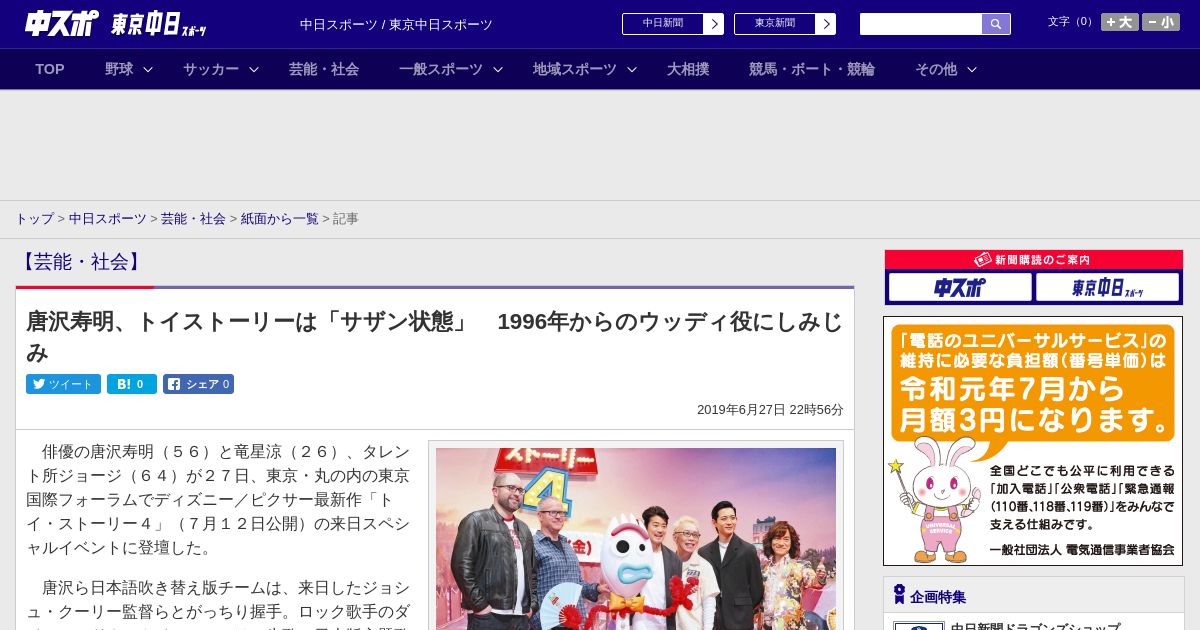Expand the 地域スポーツ dropdown chevron
1200x630 pixels.
click(632, 70)
